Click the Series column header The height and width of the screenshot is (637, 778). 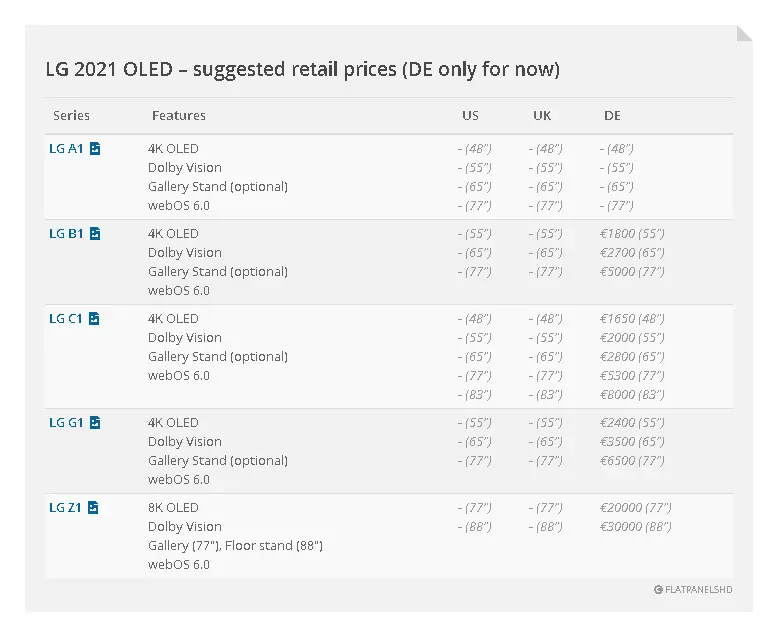coord(71,116)
